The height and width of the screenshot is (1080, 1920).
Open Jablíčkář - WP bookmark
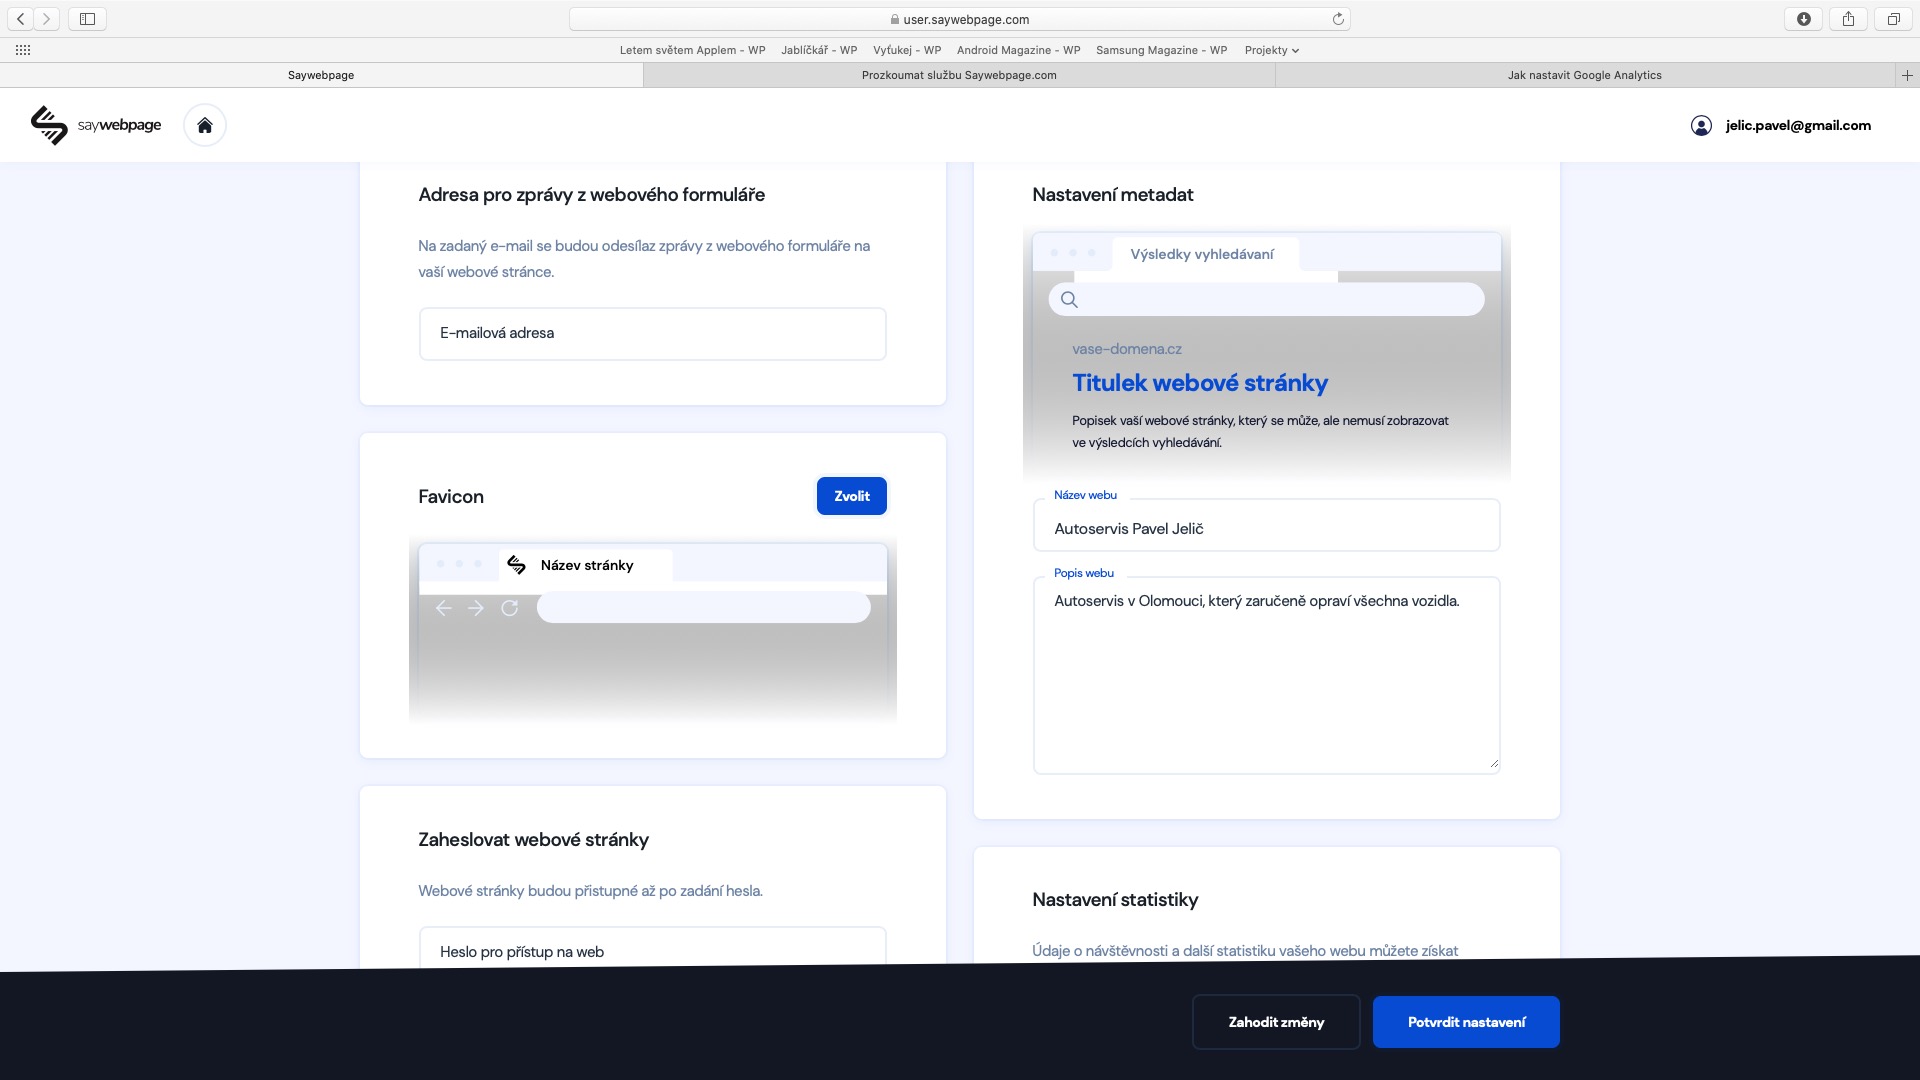point(819,50)
